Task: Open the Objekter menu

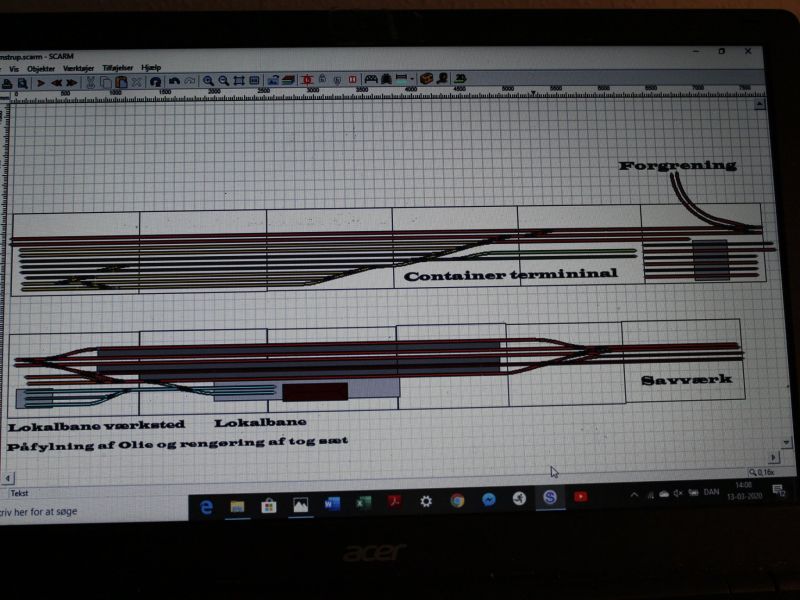Action: [x=41, y=68]
